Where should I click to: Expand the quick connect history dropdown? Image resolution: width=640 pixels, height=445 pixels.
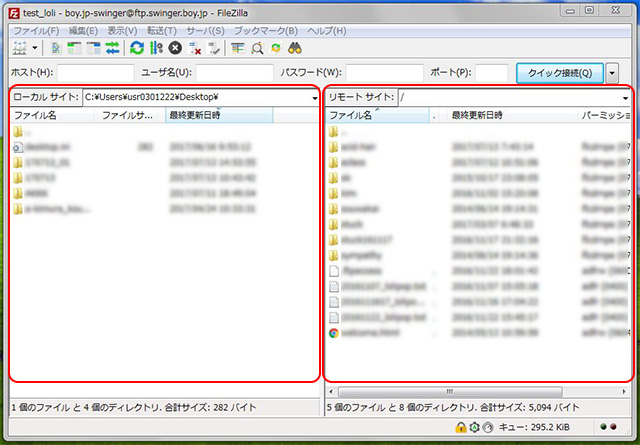point(612,73)
